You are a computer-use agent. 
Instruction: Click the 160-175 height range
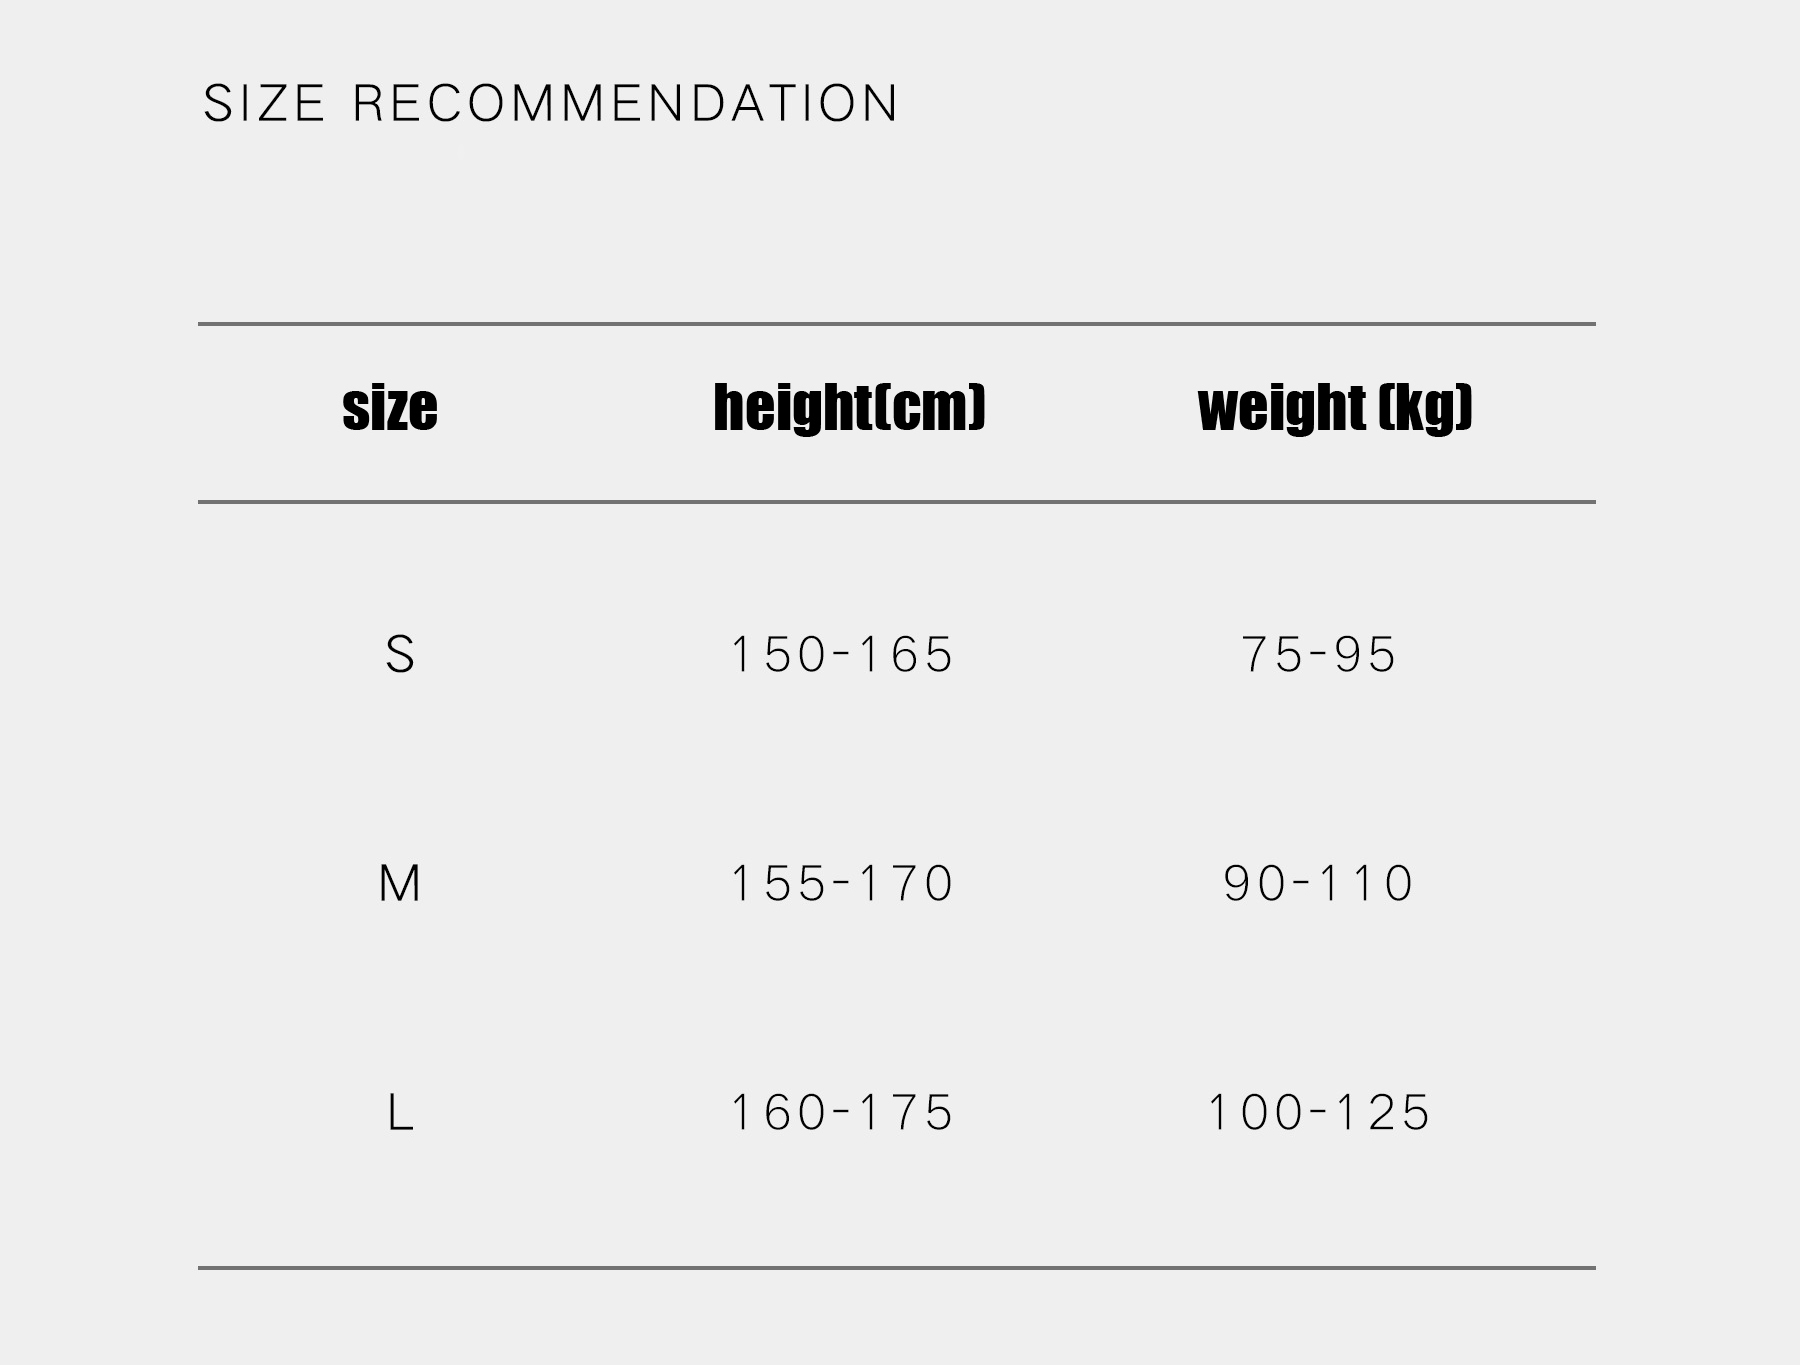tap(842, 1113)
